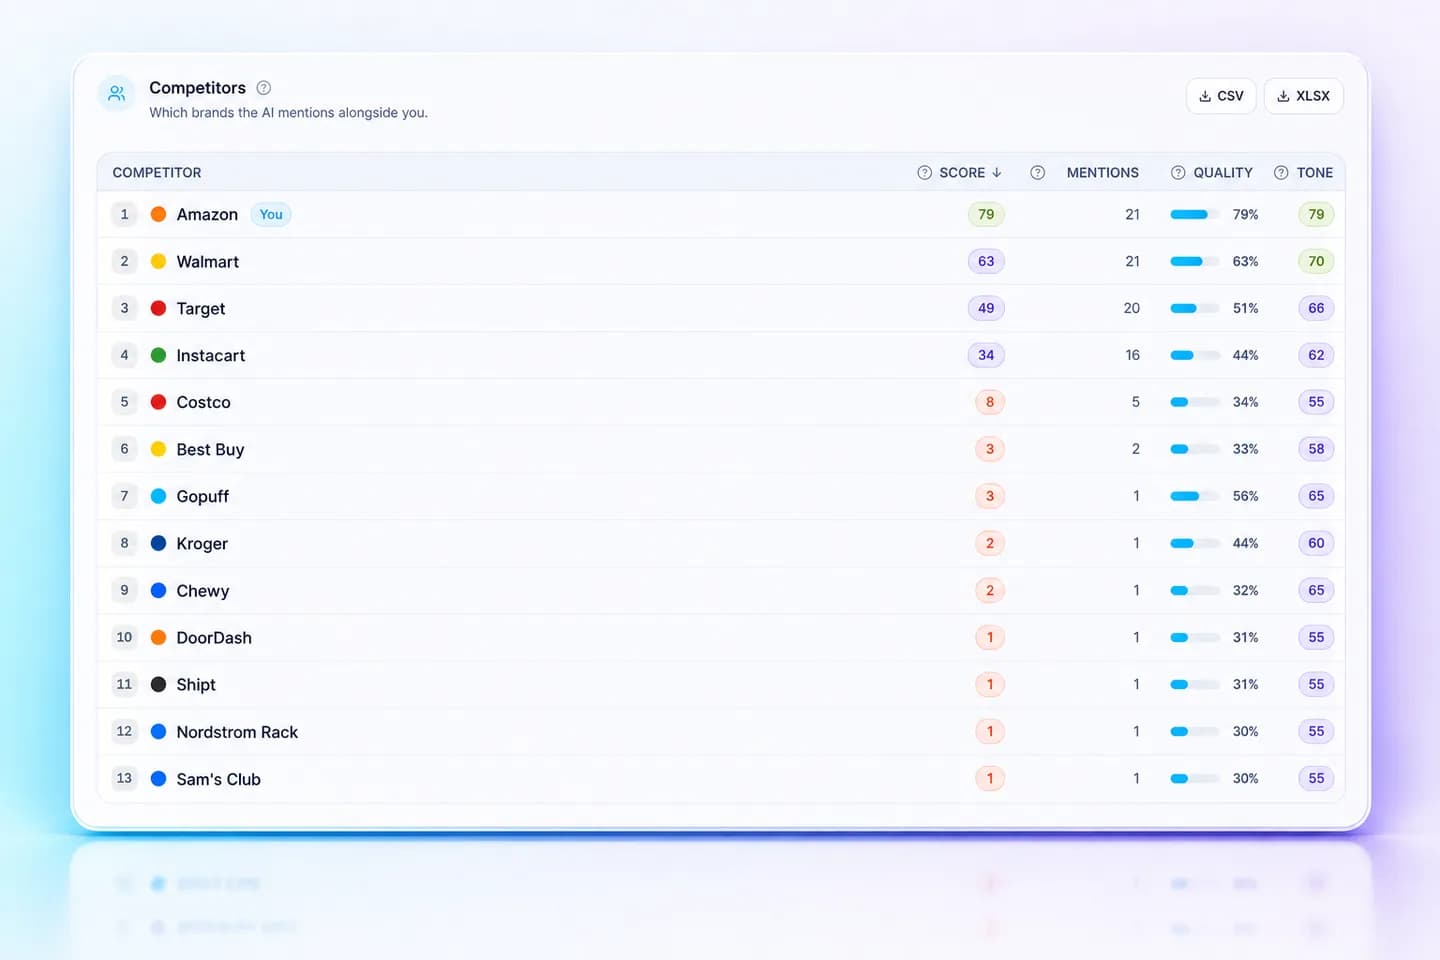Click the orange dot next to DoorDash
This screenshot has height=960, width=1440.
[158, 637]
